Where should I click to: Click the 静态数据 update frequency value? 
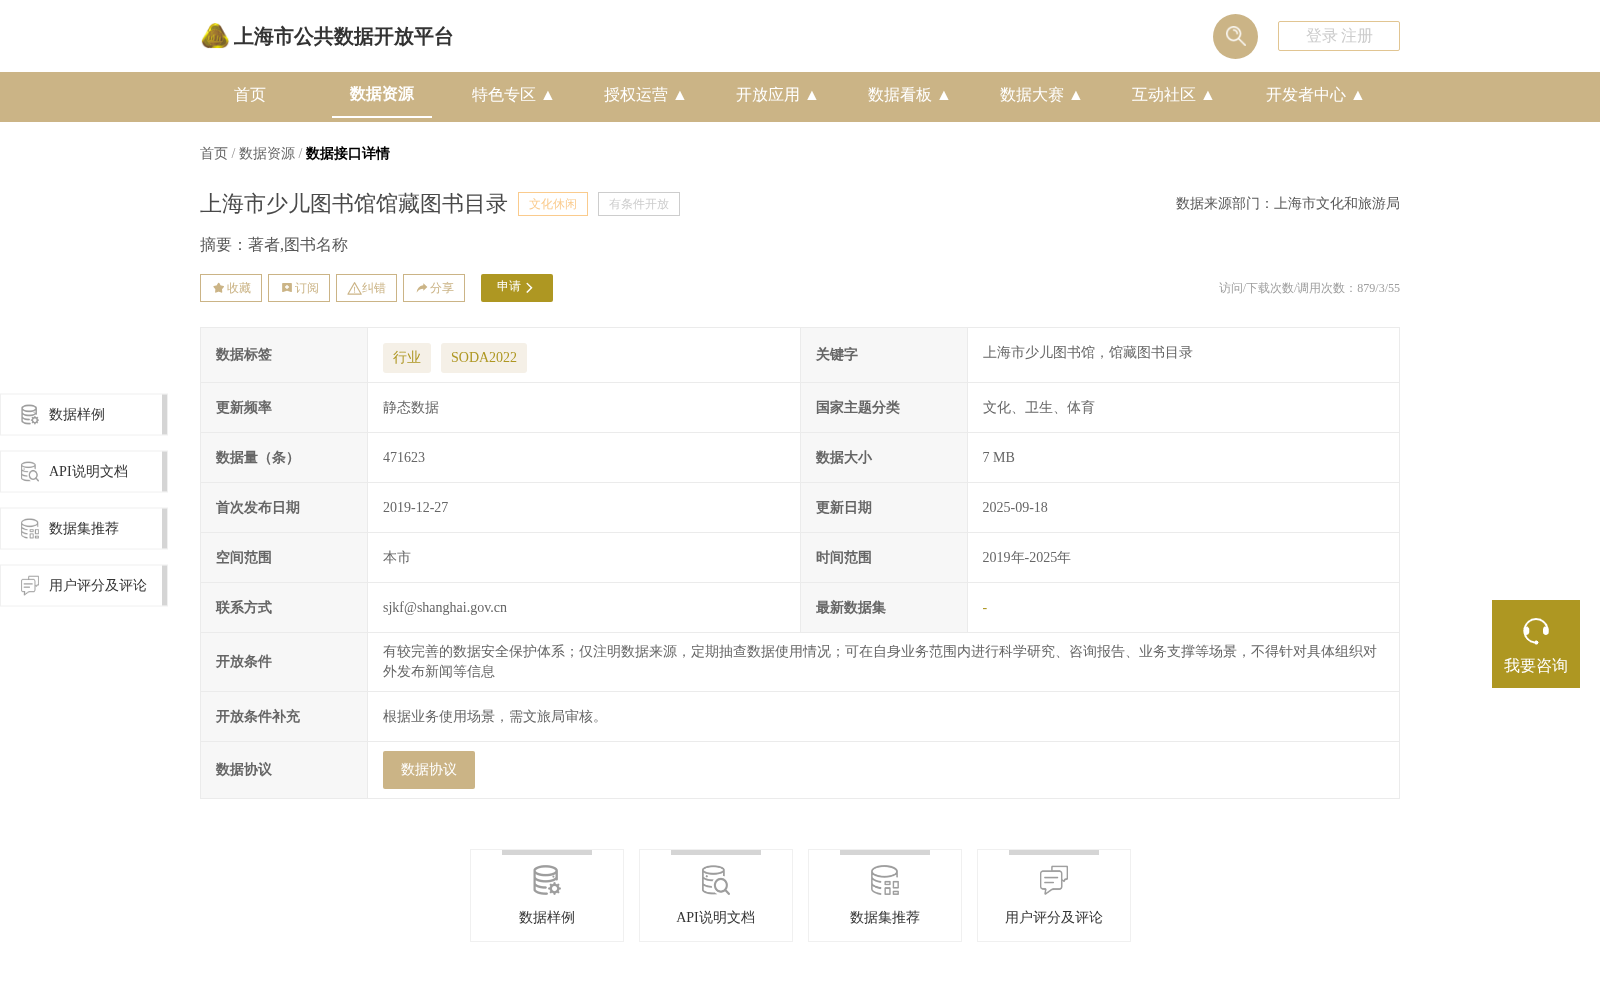click(411, 408)
